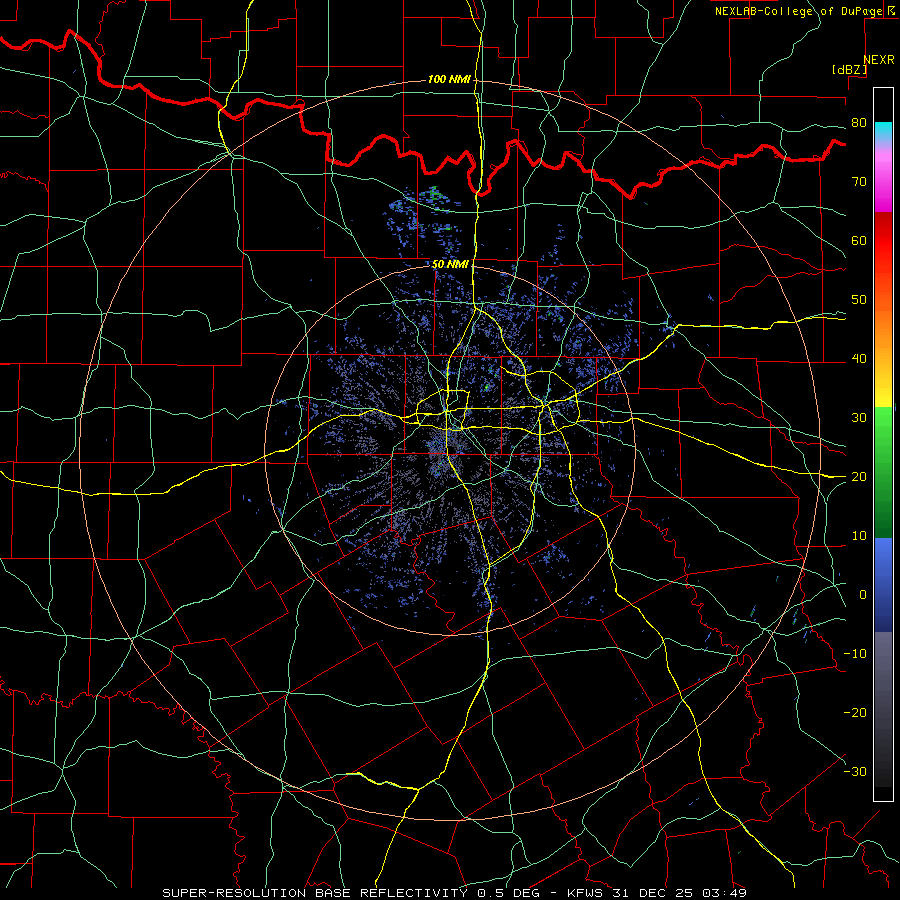Click the 50 dBZ scale value
Viewport: 900px width, 900px height.
[x=859, y=300]
